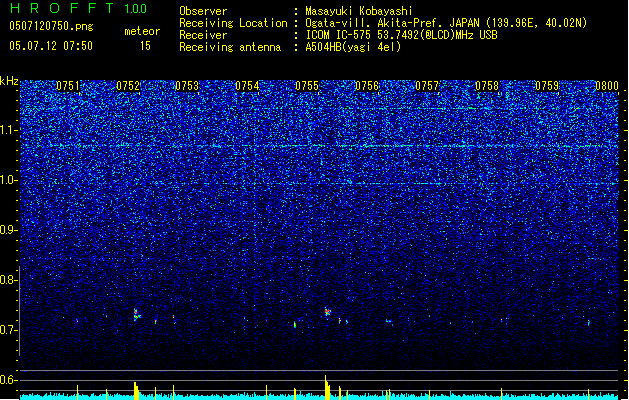
Task: Select the file name 0507120750.png
Action: coord(51,26)
